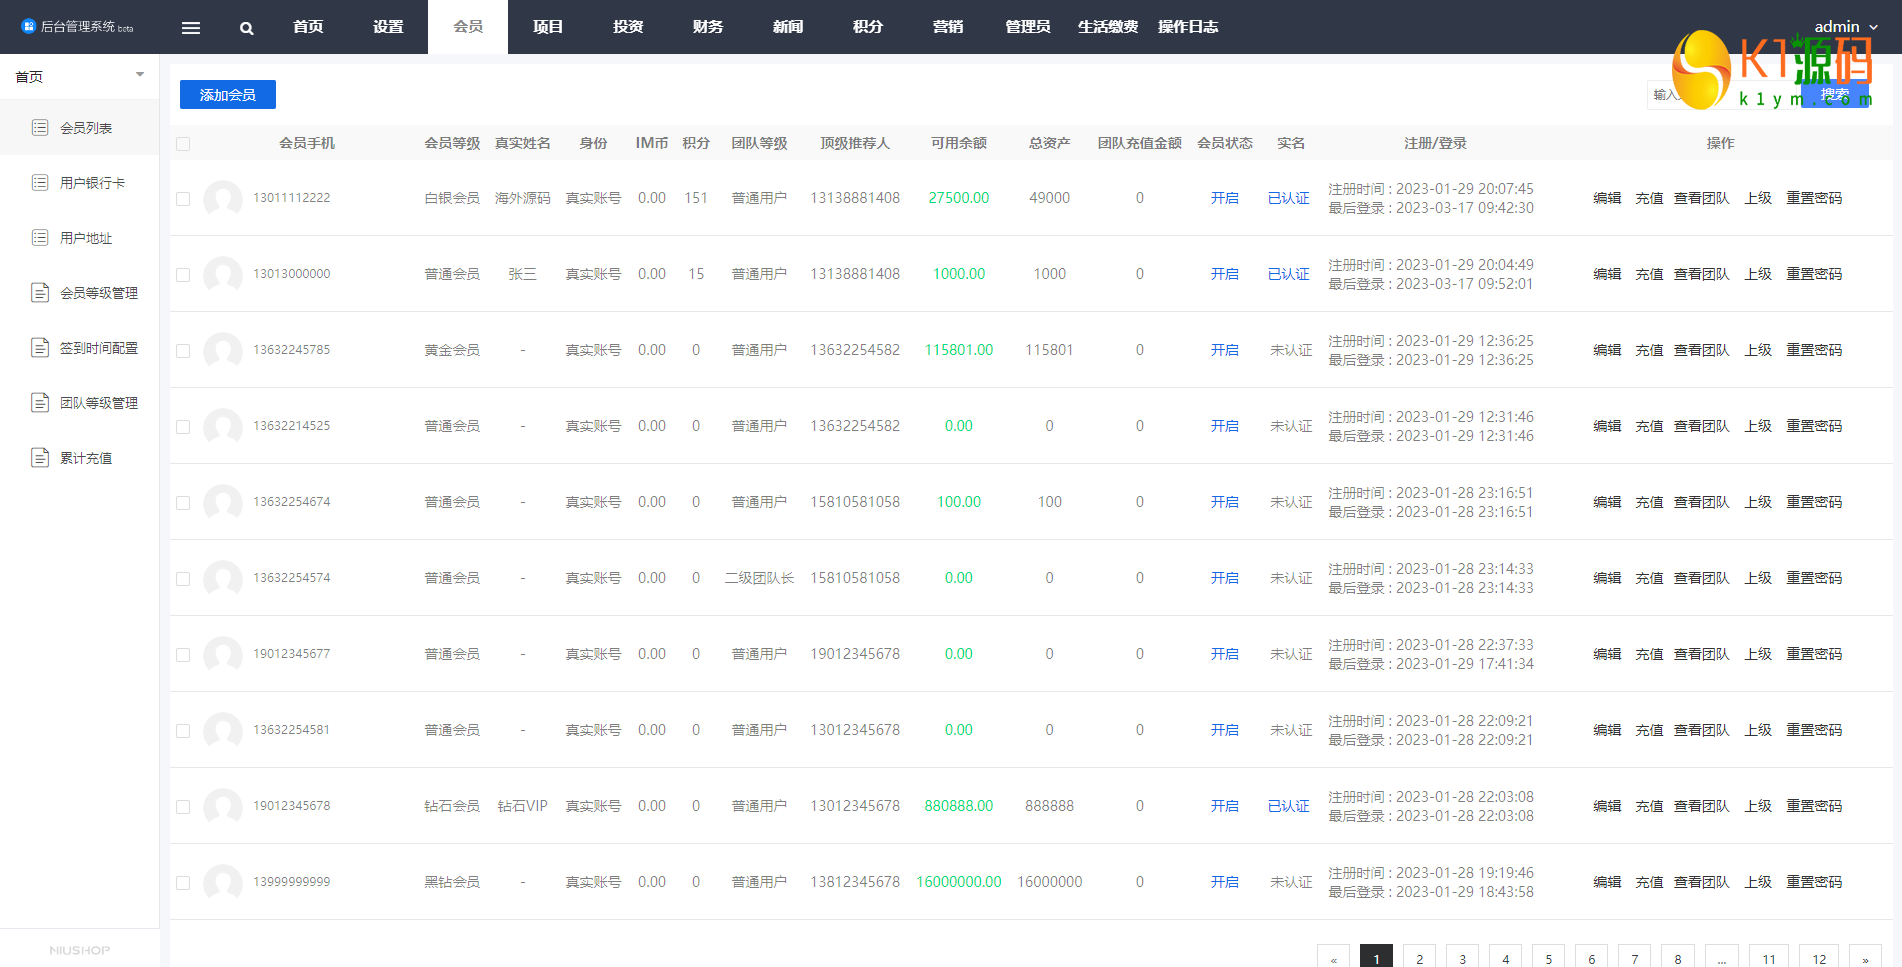1902x967 pixels.
Task: Click avatar of member 13999999999
Action: click(x=223, y=882)
